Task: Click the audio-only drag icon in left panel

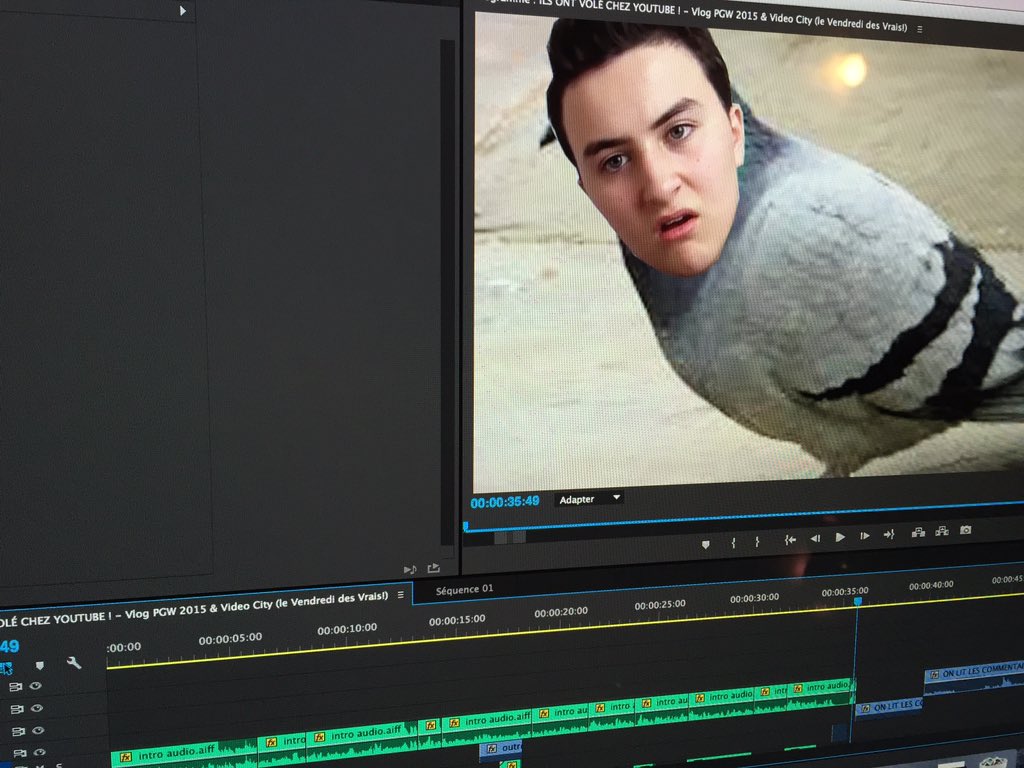Action: (410, 570)
